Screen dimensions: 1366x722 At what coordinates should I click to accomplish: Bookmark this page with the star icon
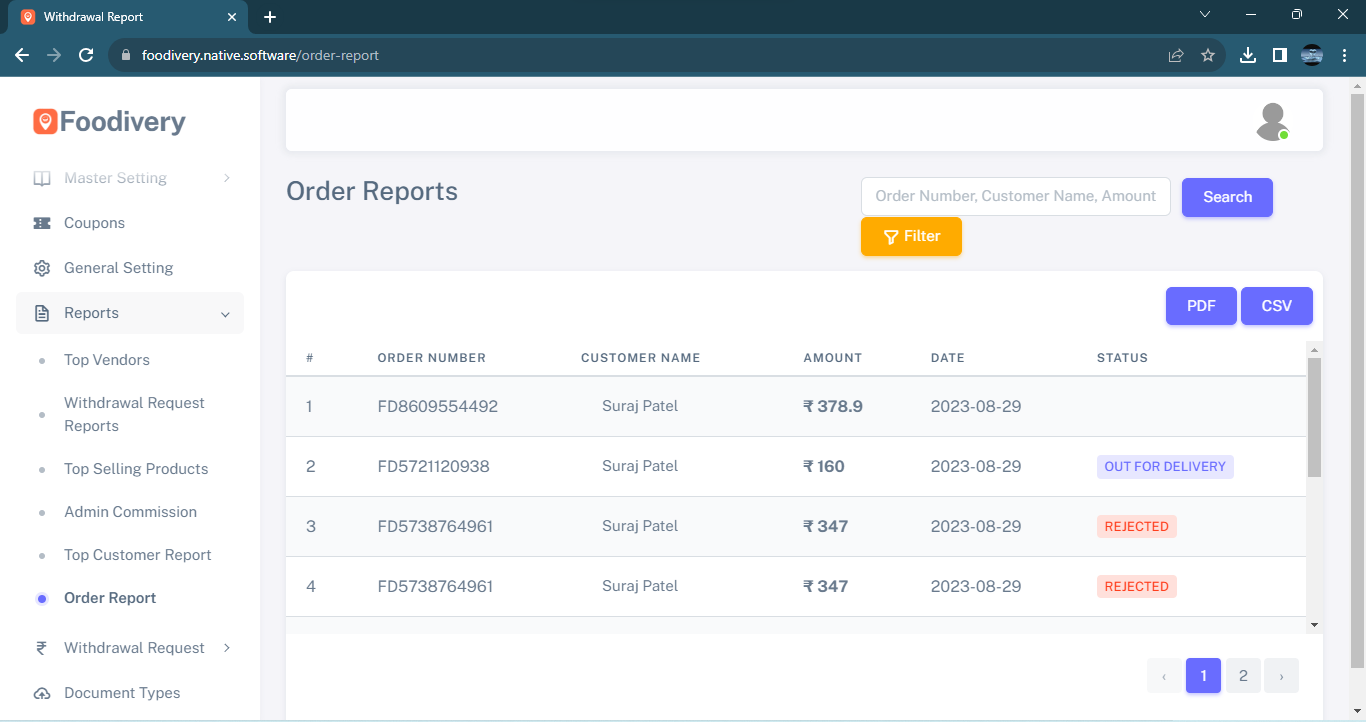[x=1208, y=55]
